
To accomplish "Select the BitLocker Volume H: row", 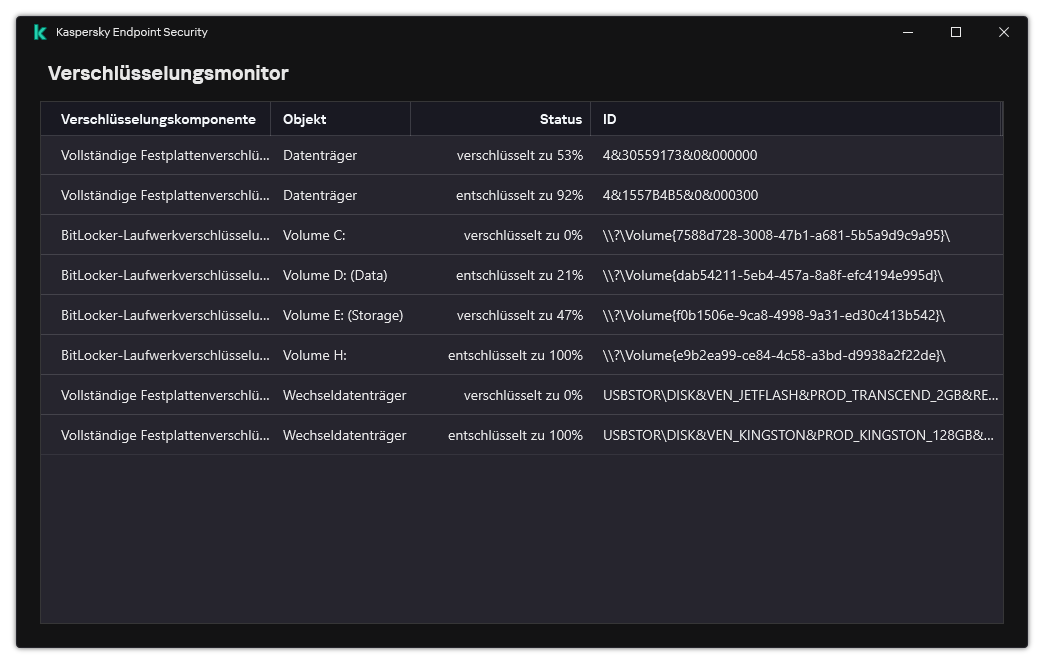I will [521, 355].
